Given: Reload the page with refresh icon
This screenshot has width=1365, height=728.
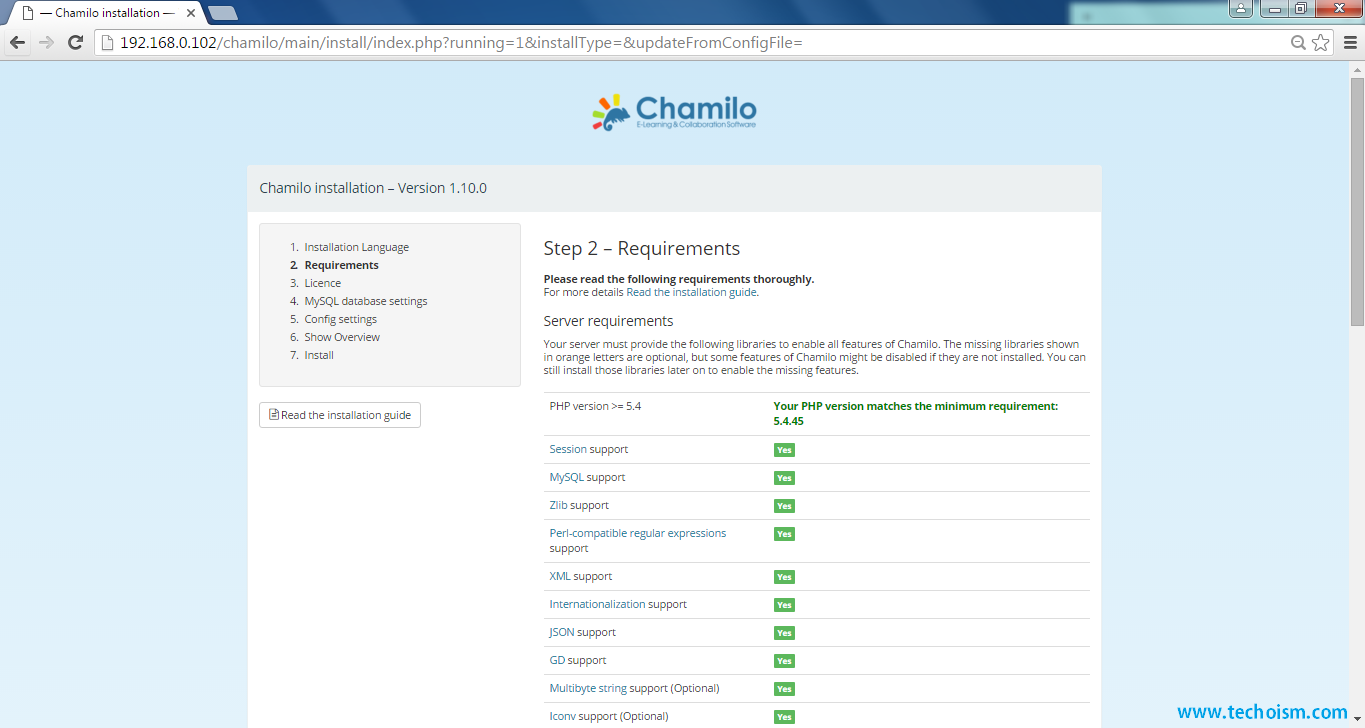Looking at the screenshot, I should pos(75,42).
